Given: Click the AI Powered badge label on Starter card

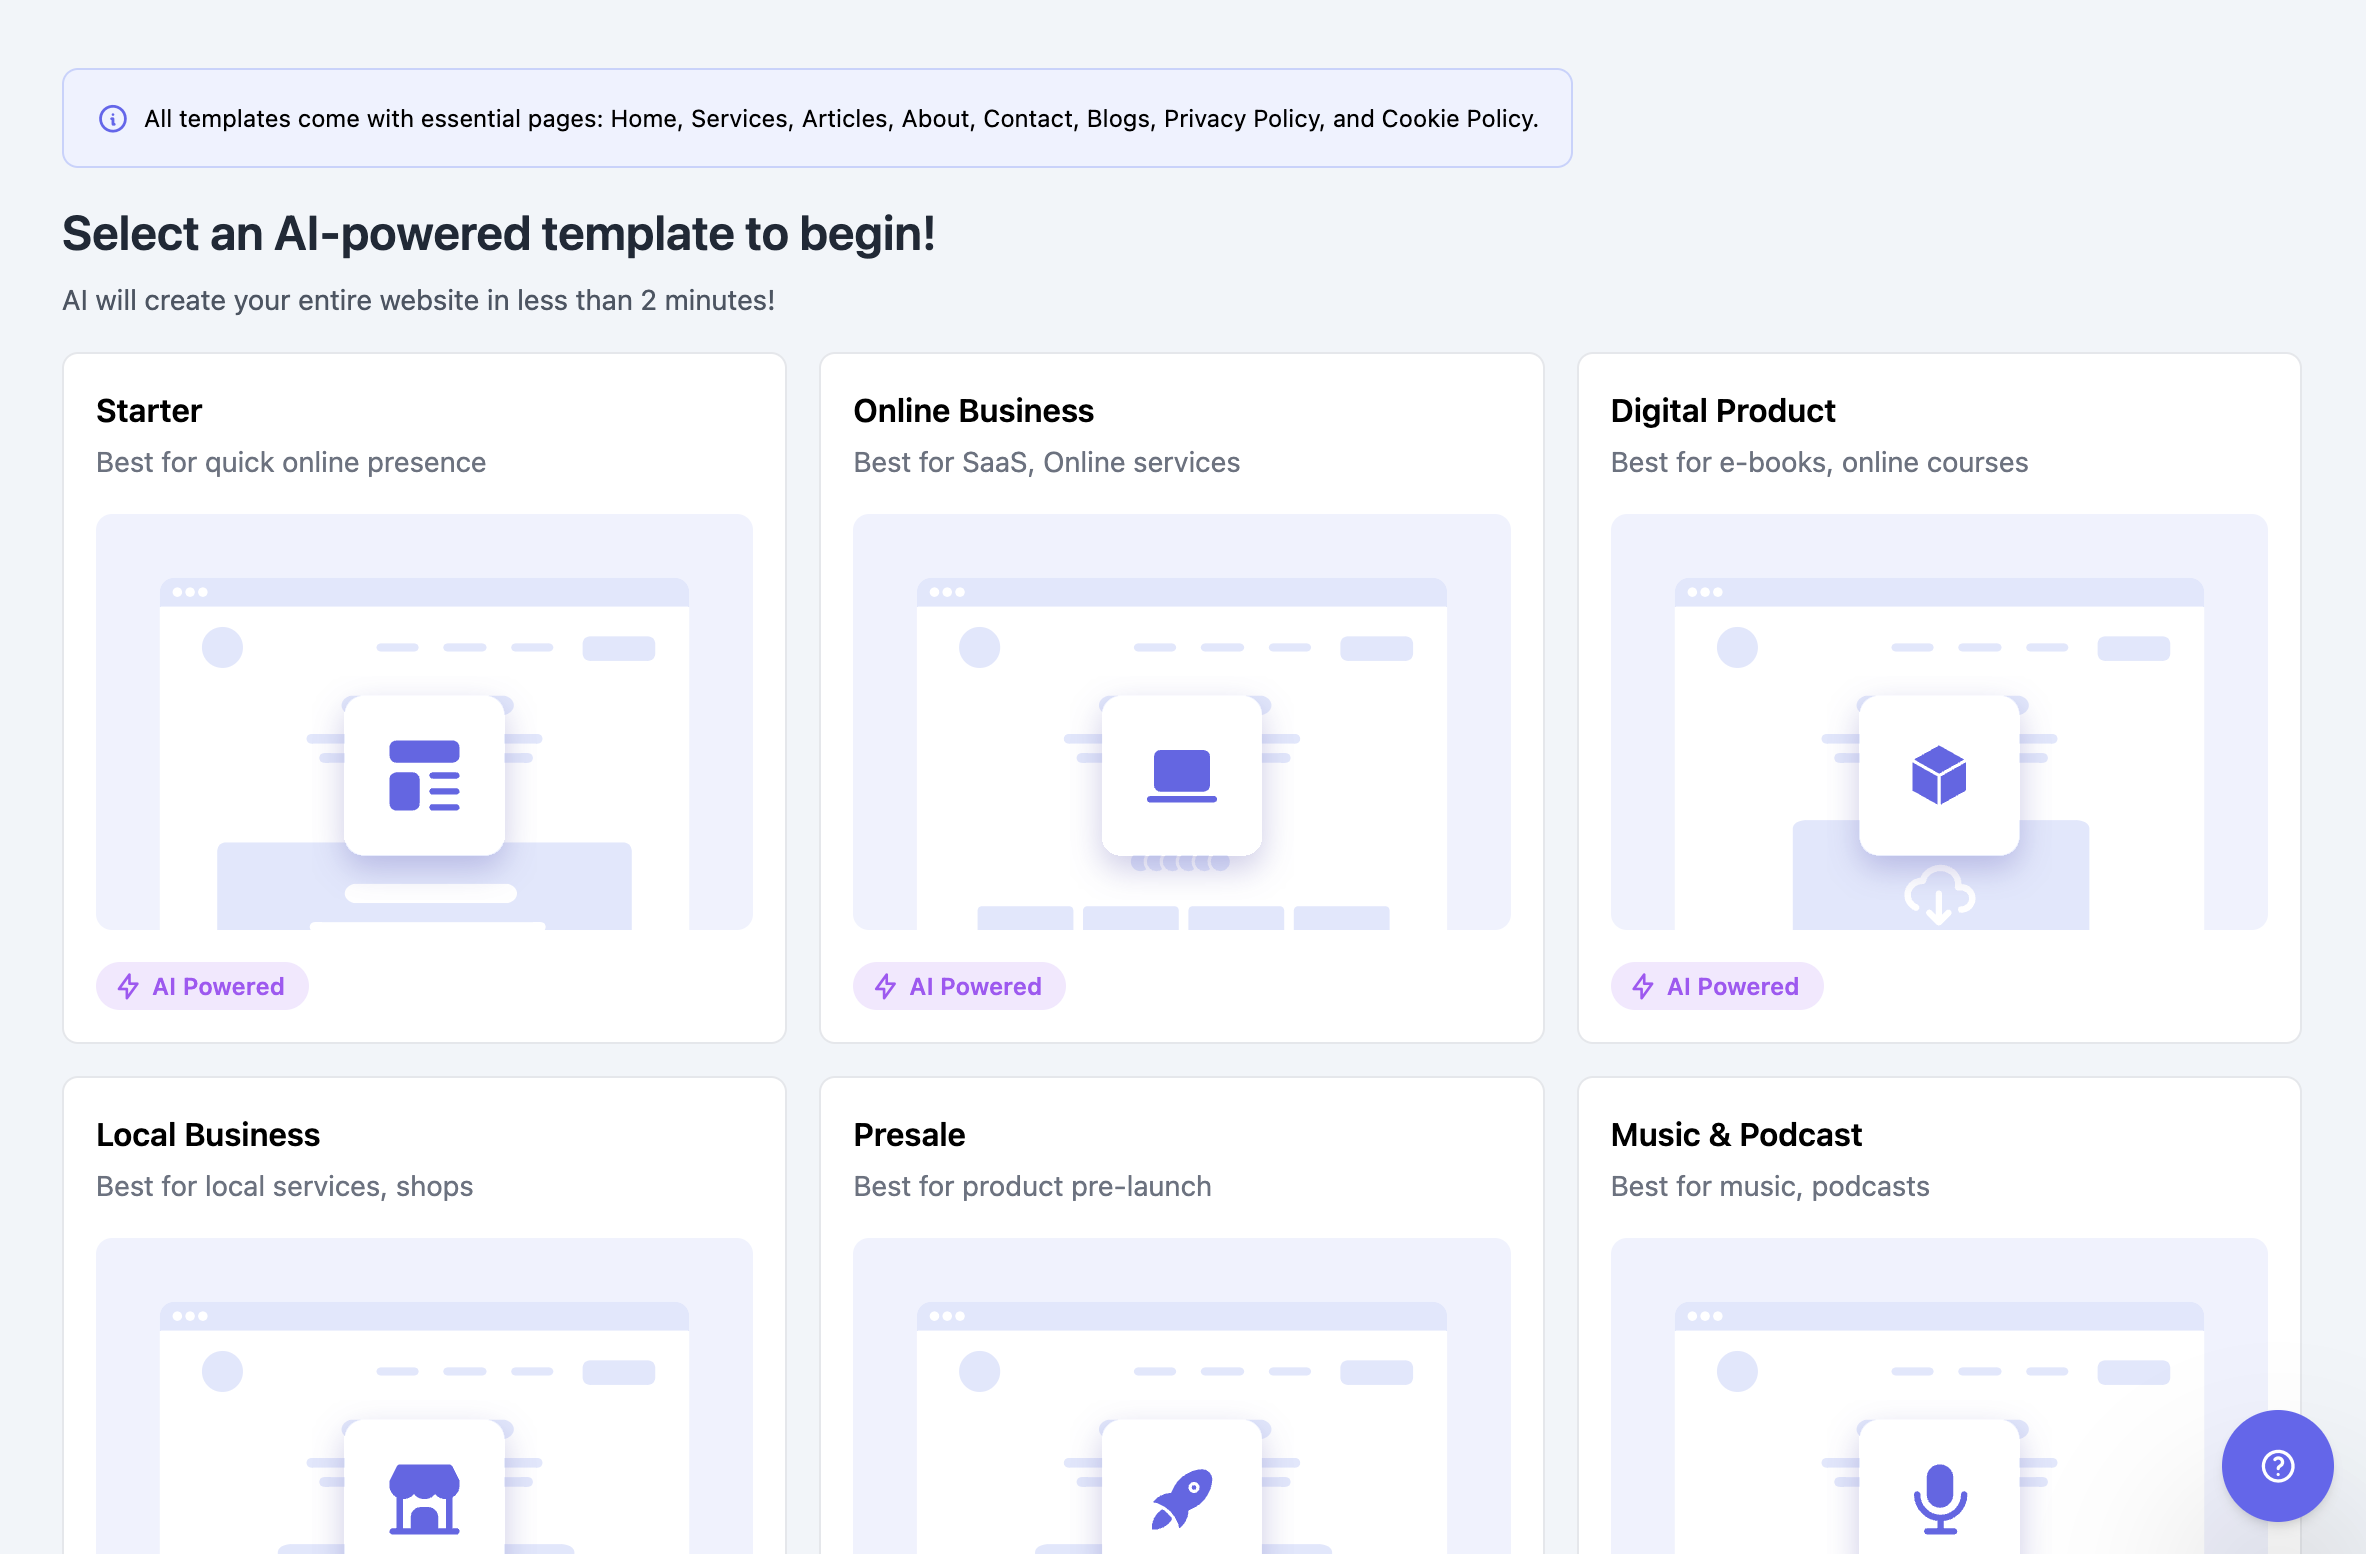Looking at the screenshot, I should coord(218,987).
